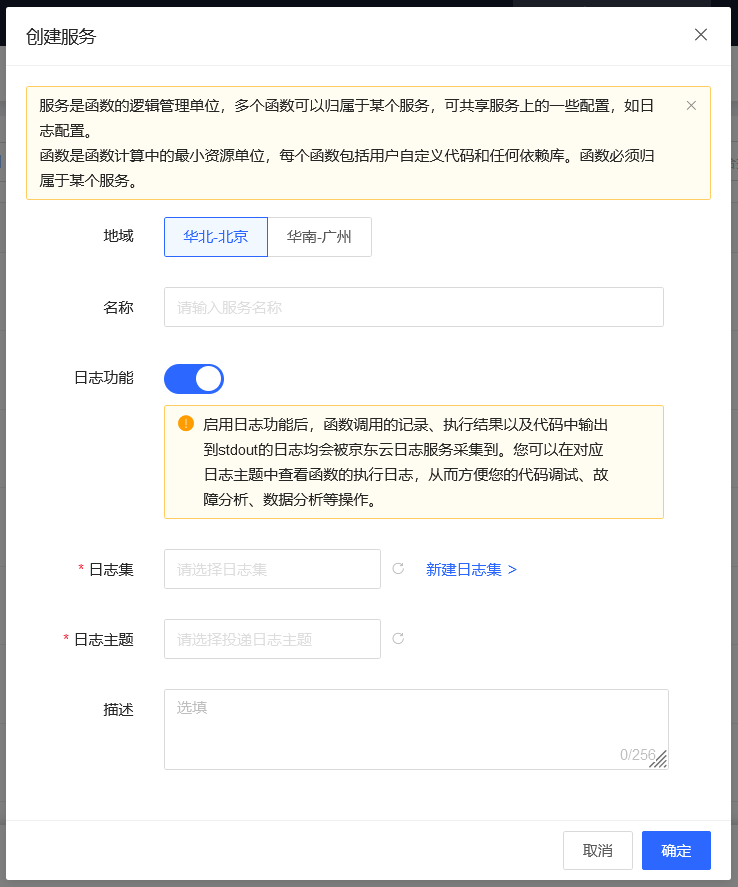This screenshot has height=887, width=738.
Task: Click the 新建日志集 link
Action: click(464, 570)
